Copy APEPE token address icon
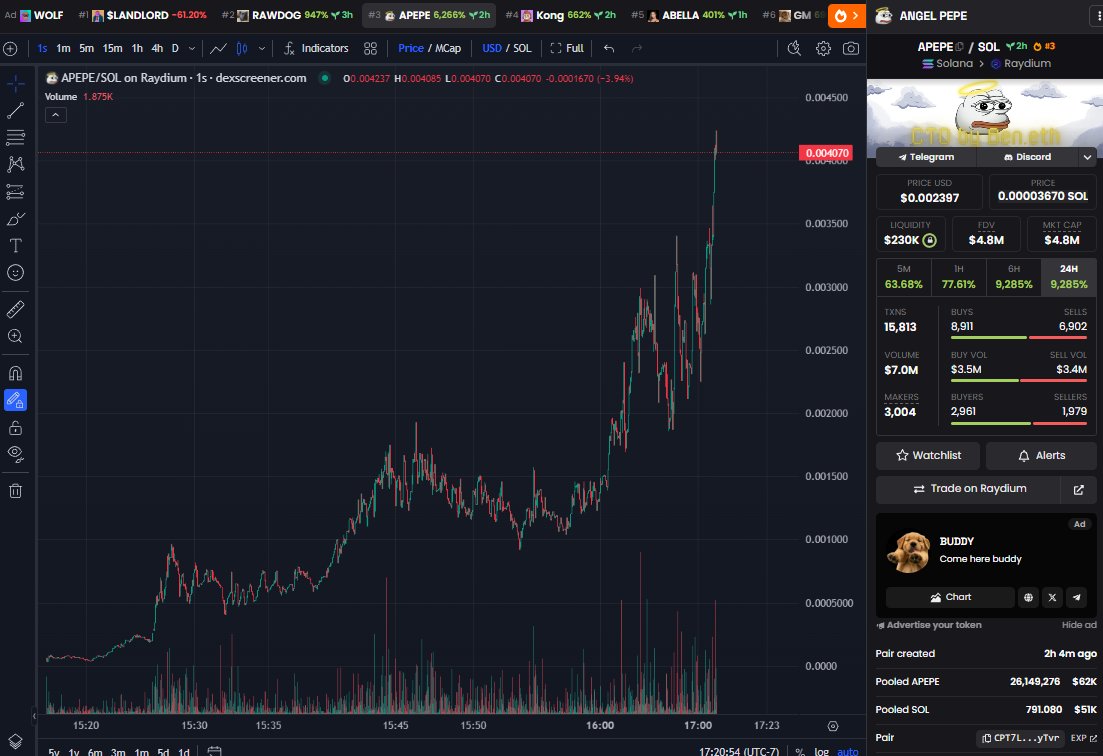Viewport: 1103px width, 756px height. coord(959,47)
